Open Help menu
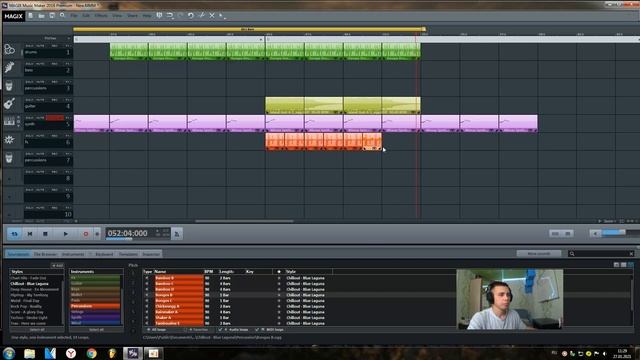This screenshot has width=640, height=360. [x=147, y=16]
